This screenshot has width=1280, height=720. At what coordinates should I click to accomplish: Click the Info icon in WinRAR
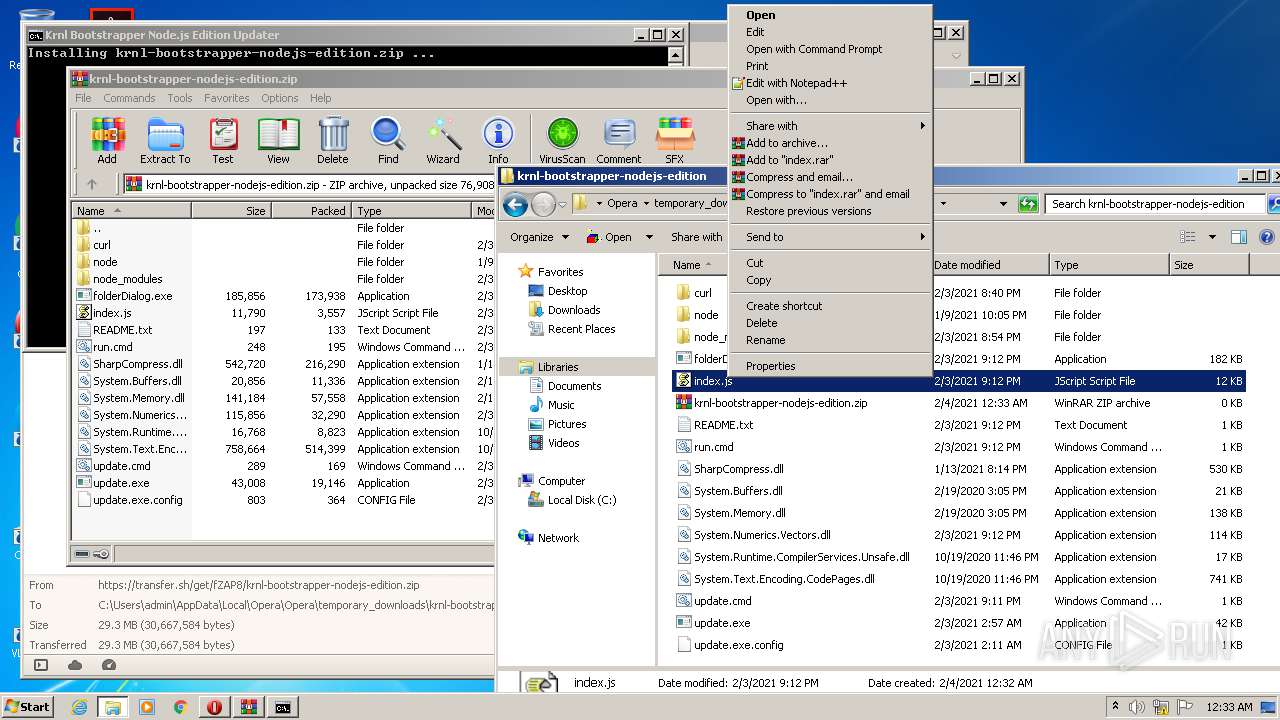pos(498,140)
